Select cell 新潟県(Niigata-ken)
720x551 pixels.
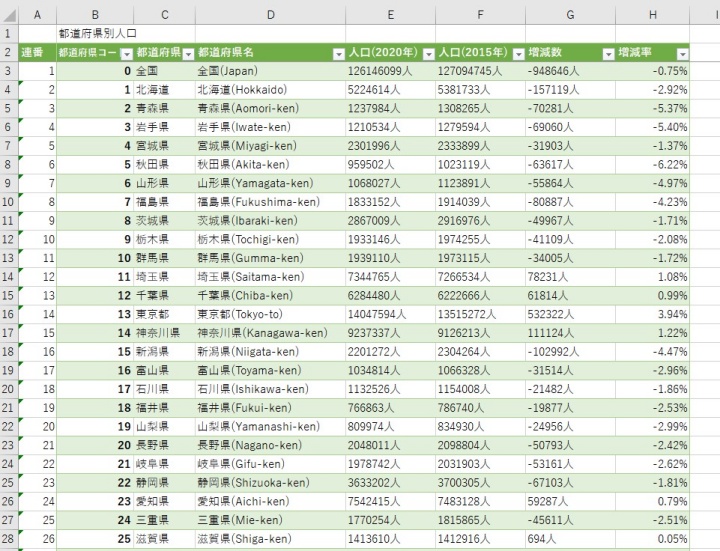click(x=270, y=352)
